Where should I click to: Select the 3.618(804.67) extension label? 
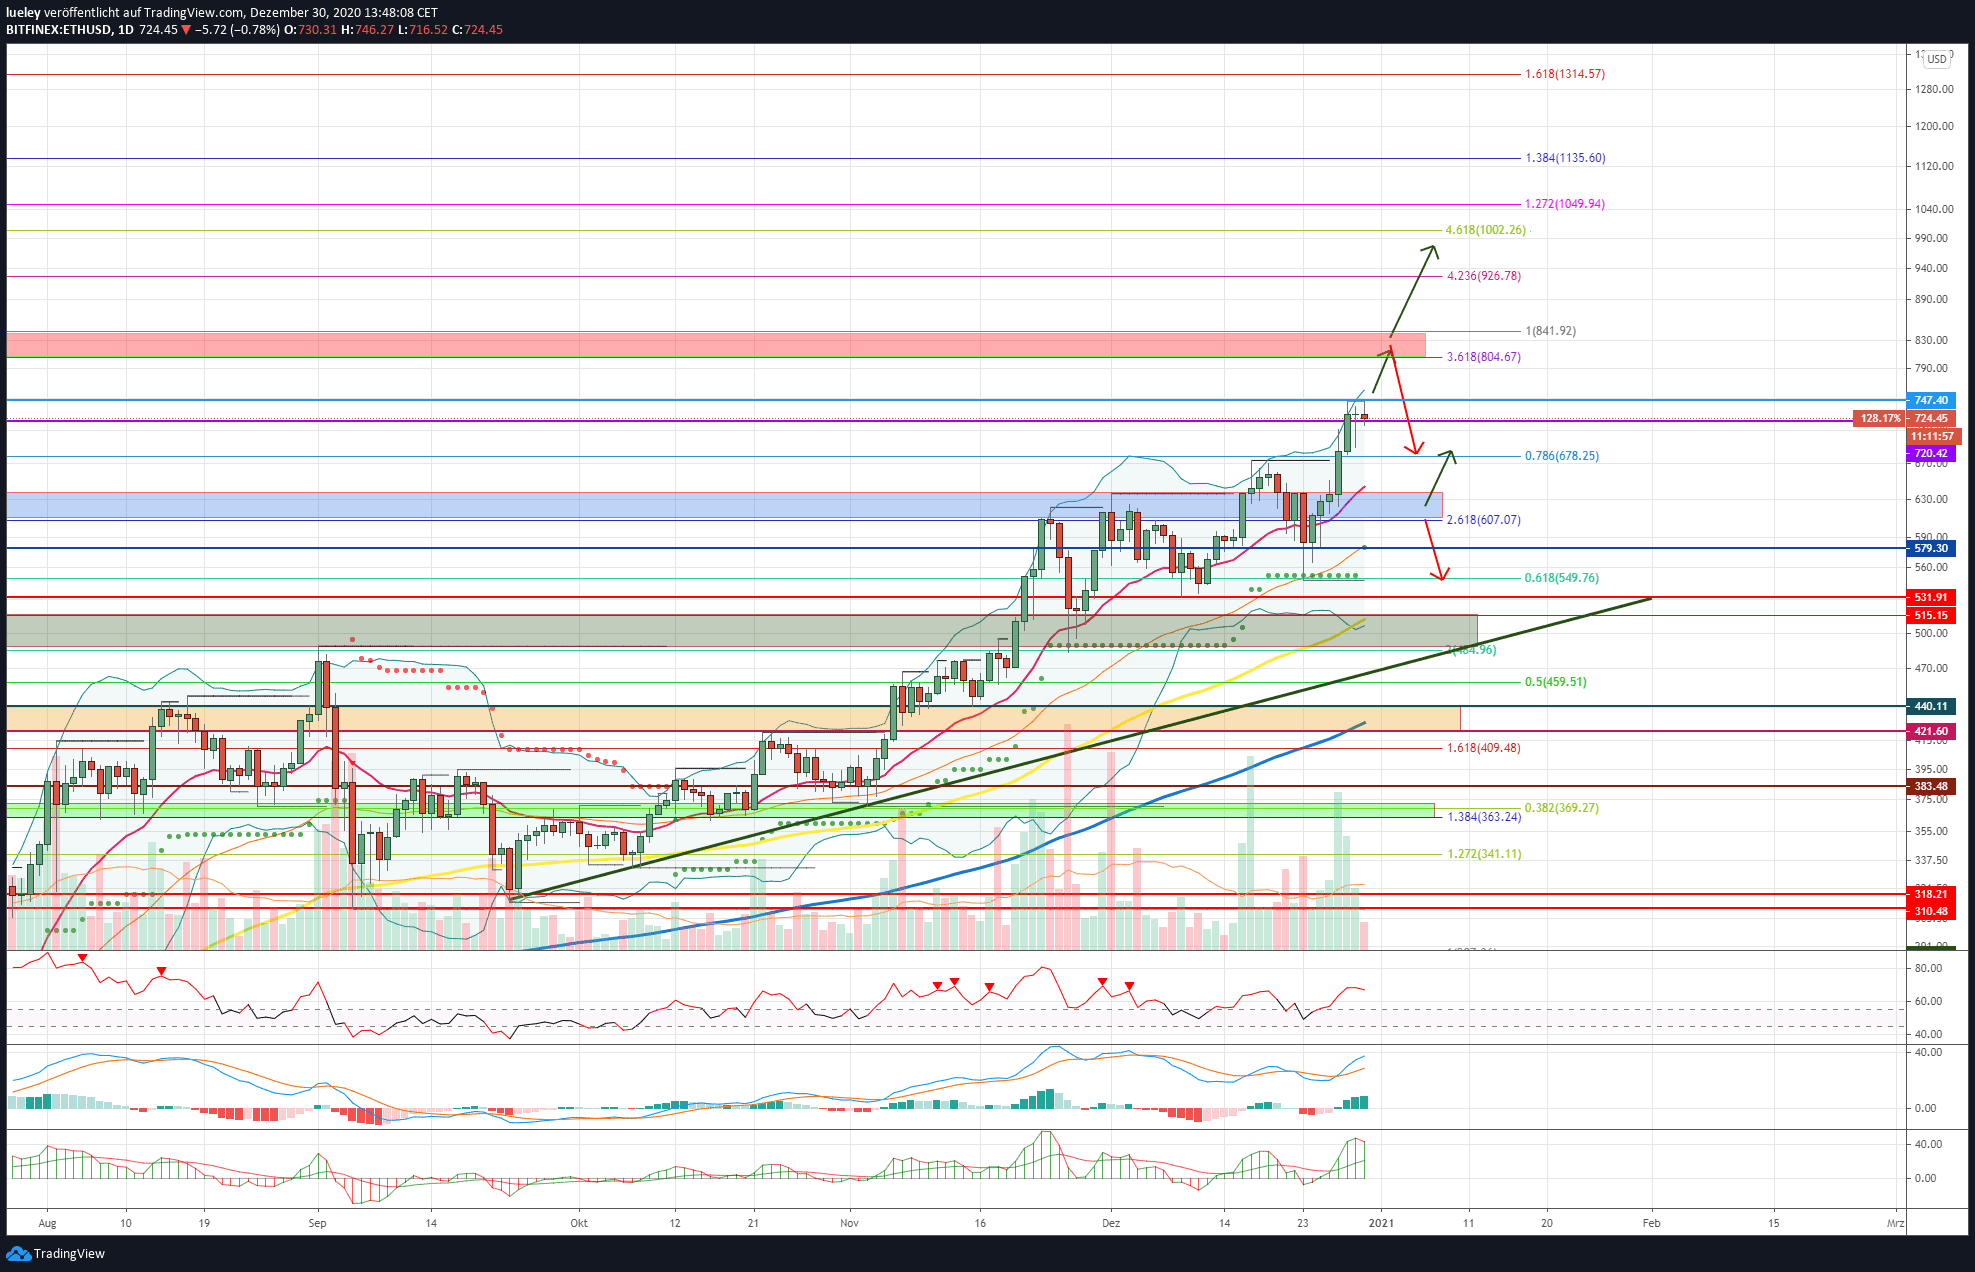pyautogui.click(x=1484, y=357)
